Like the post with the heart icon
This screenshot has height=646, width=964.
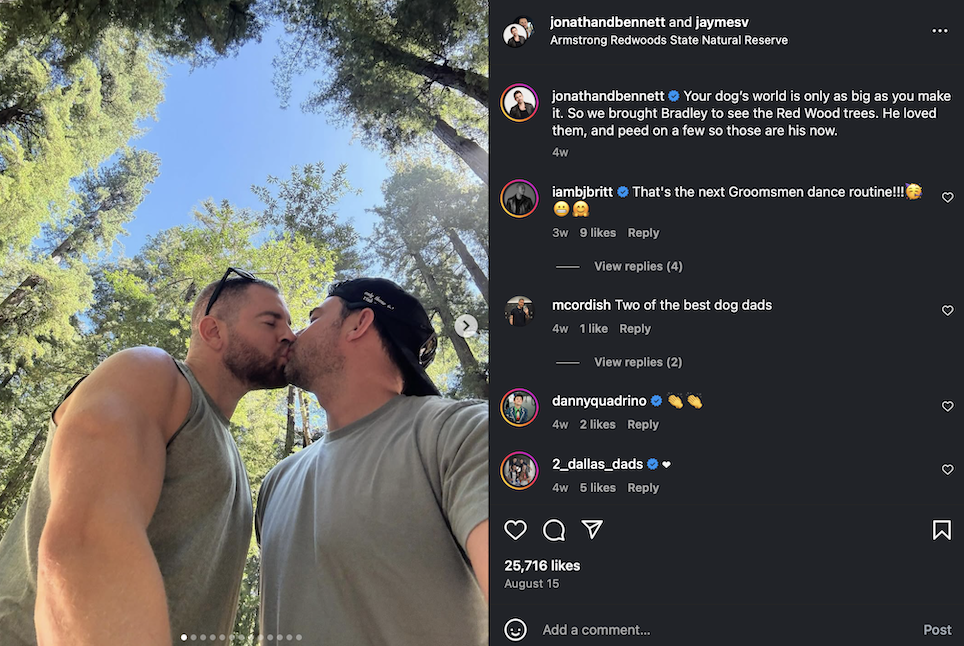tap(515, 530)
